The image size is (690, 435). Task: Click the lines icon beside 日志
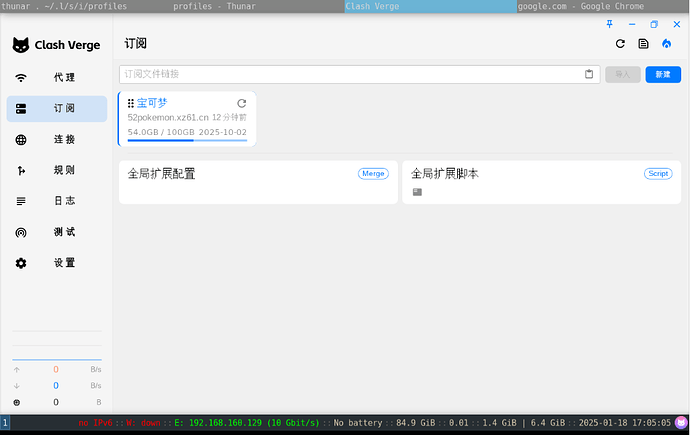[21, 201]
